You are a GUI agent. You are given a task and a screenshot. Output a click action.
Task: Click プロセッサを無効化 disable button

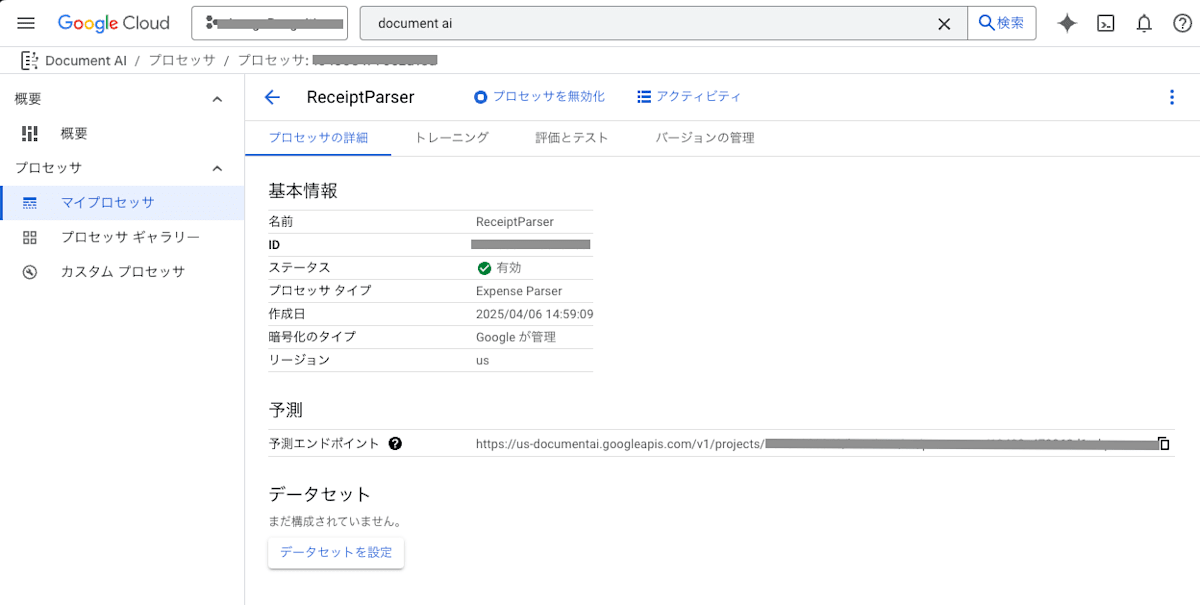539,97
